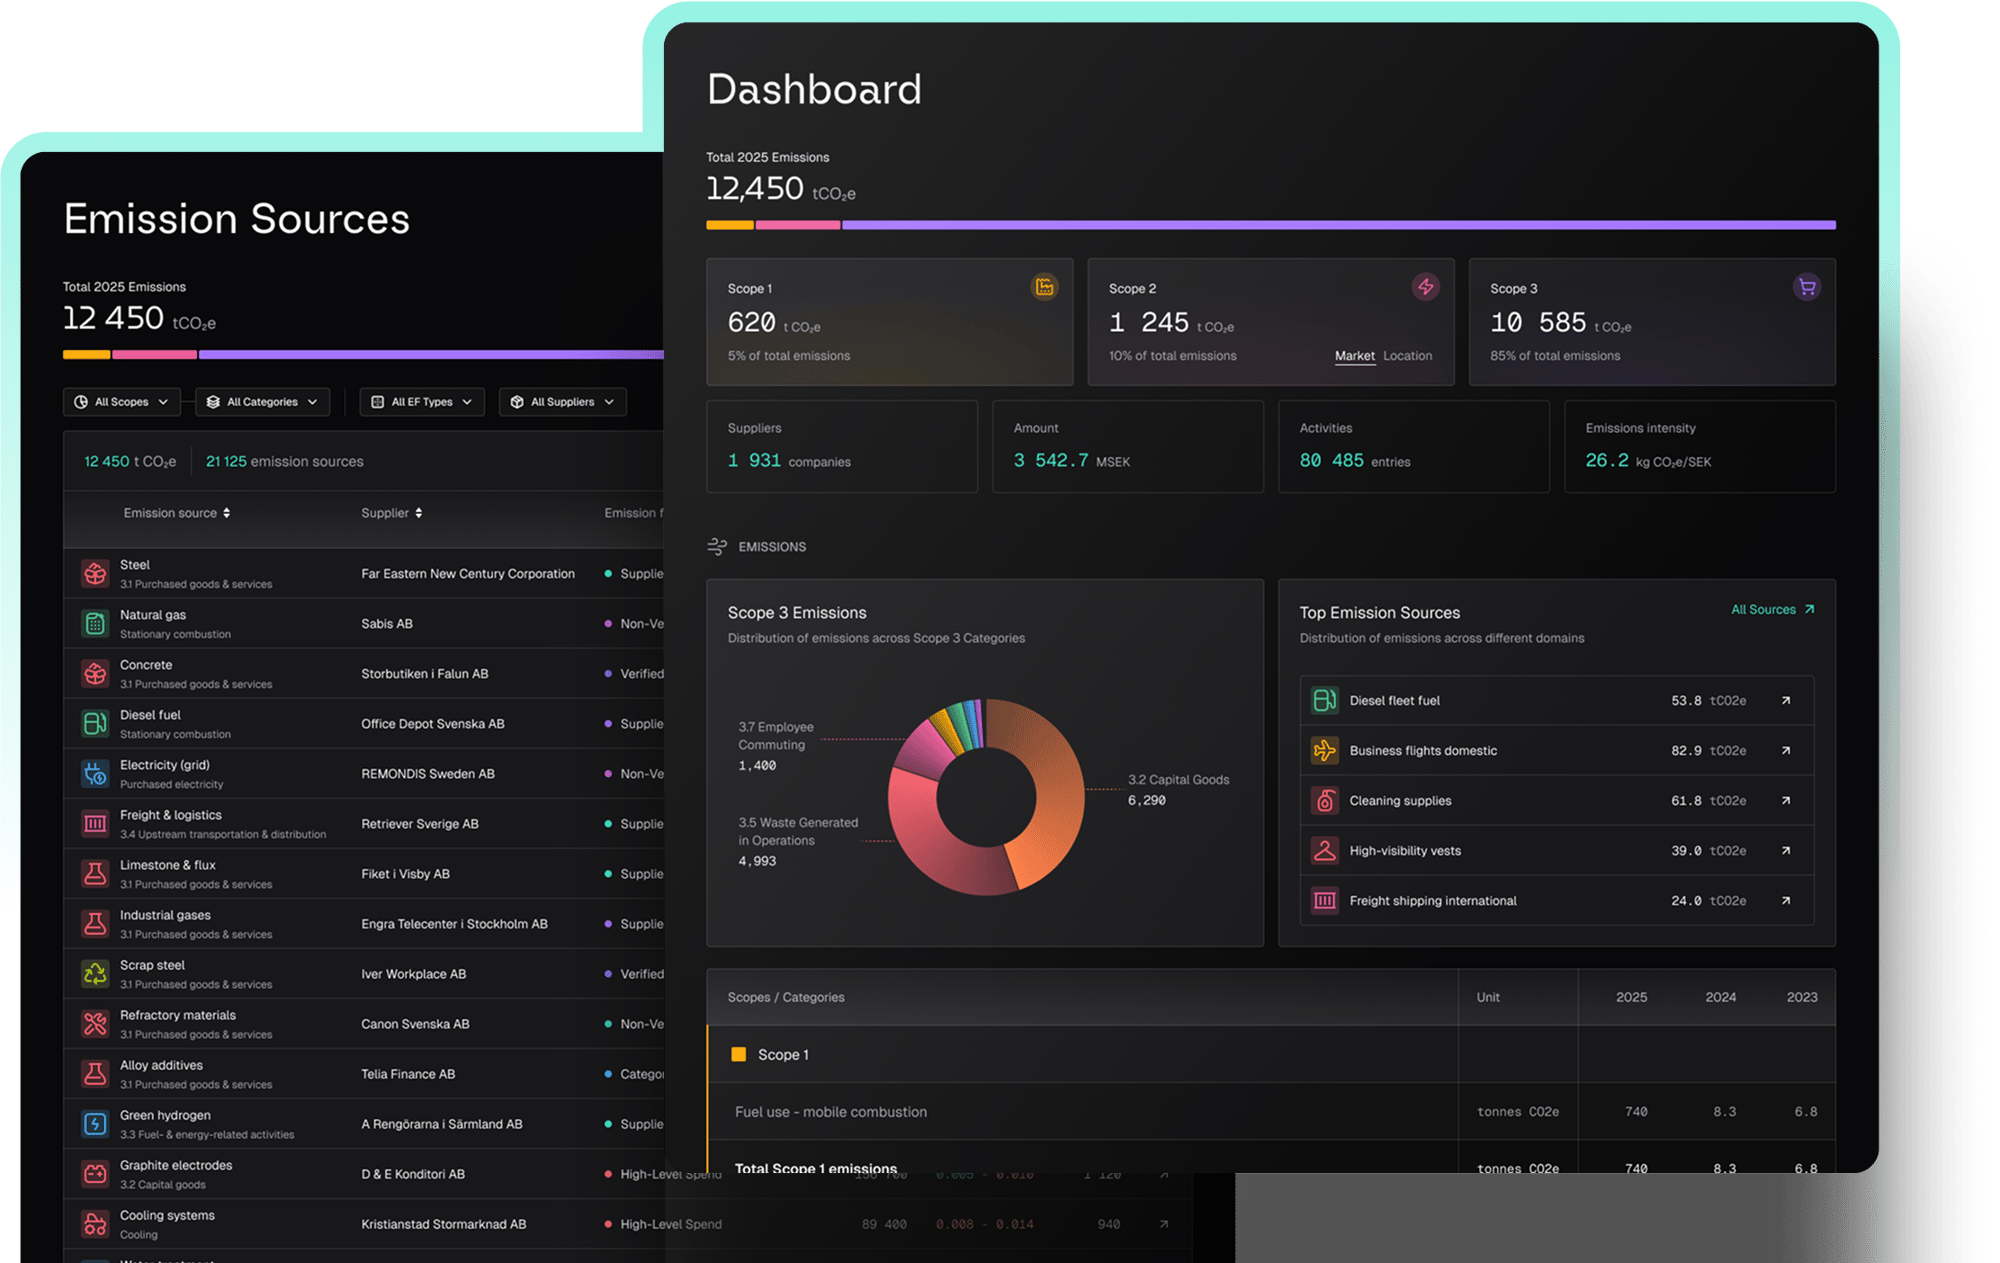Click the Cooling systems row icon

click(95, 1223)
